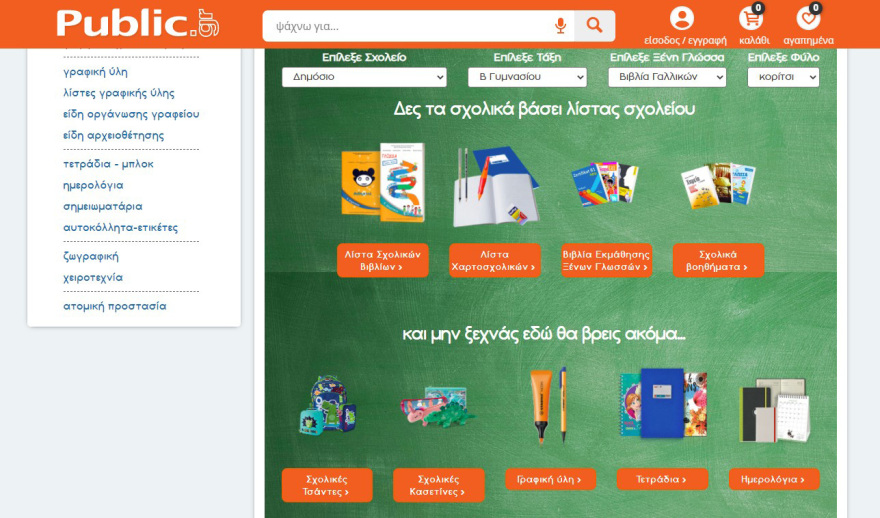880x518 pixels.
Task: Click the Σχολικά βοηθήματα button
Action: (718, 260)
